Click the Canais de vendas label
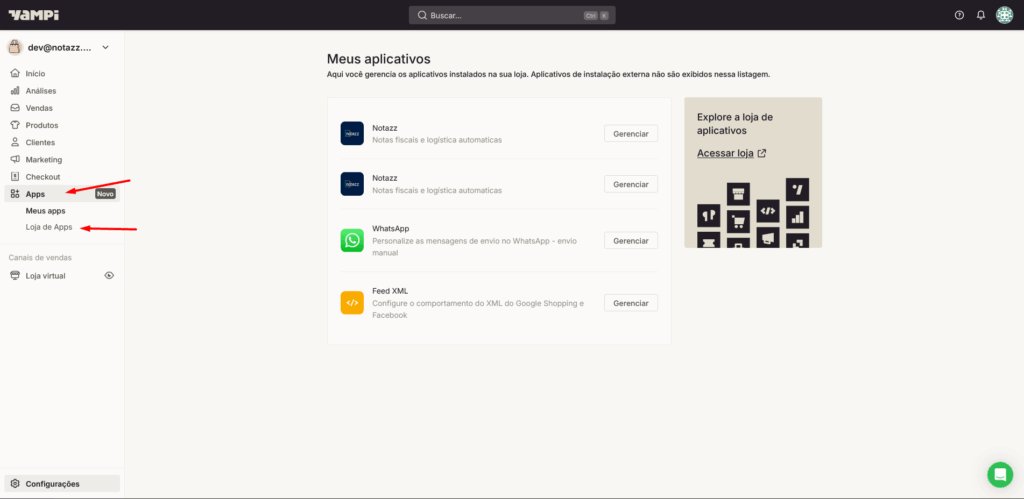This screenshot has height=499, width=1024. [40, 257]
